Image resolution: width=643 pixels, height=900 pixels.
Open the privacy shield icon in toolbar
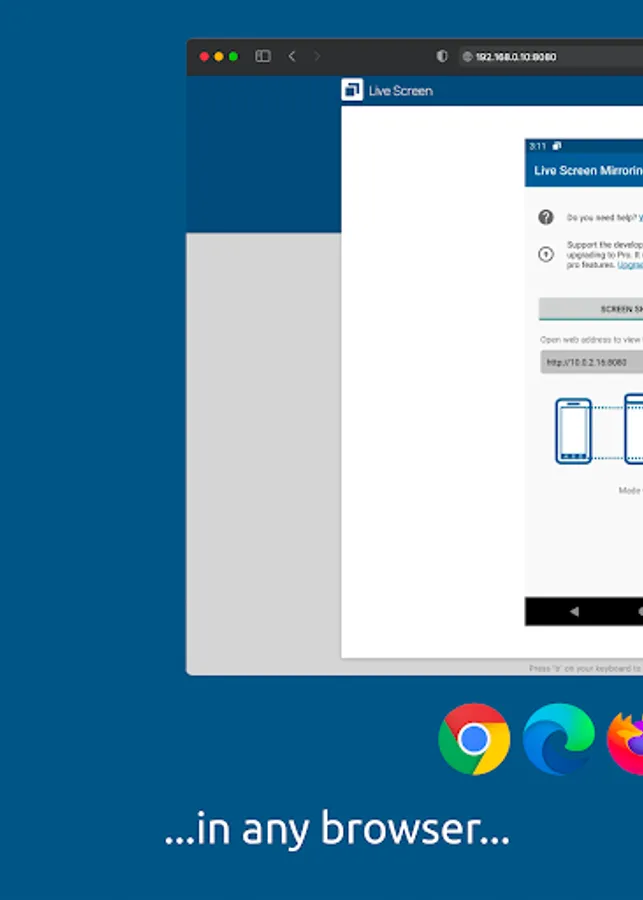(x=441, y=56)
